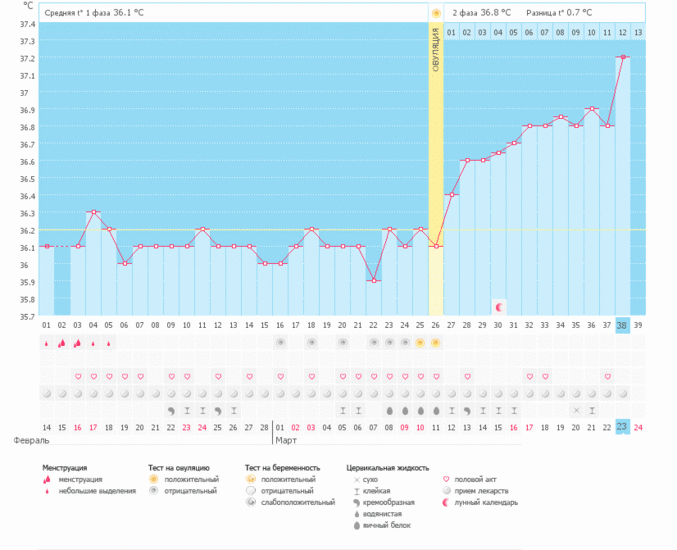Click the egg-white cervical fluid icon on day 23
Screen dimensions: 677x550
(x=389, y=411)
